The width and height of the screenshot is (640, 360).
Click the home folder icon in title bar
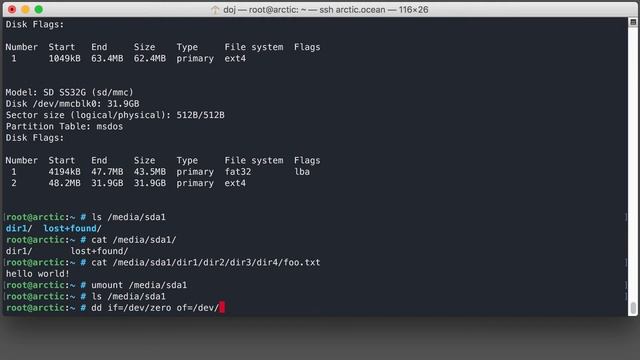[x=215, y=10]
